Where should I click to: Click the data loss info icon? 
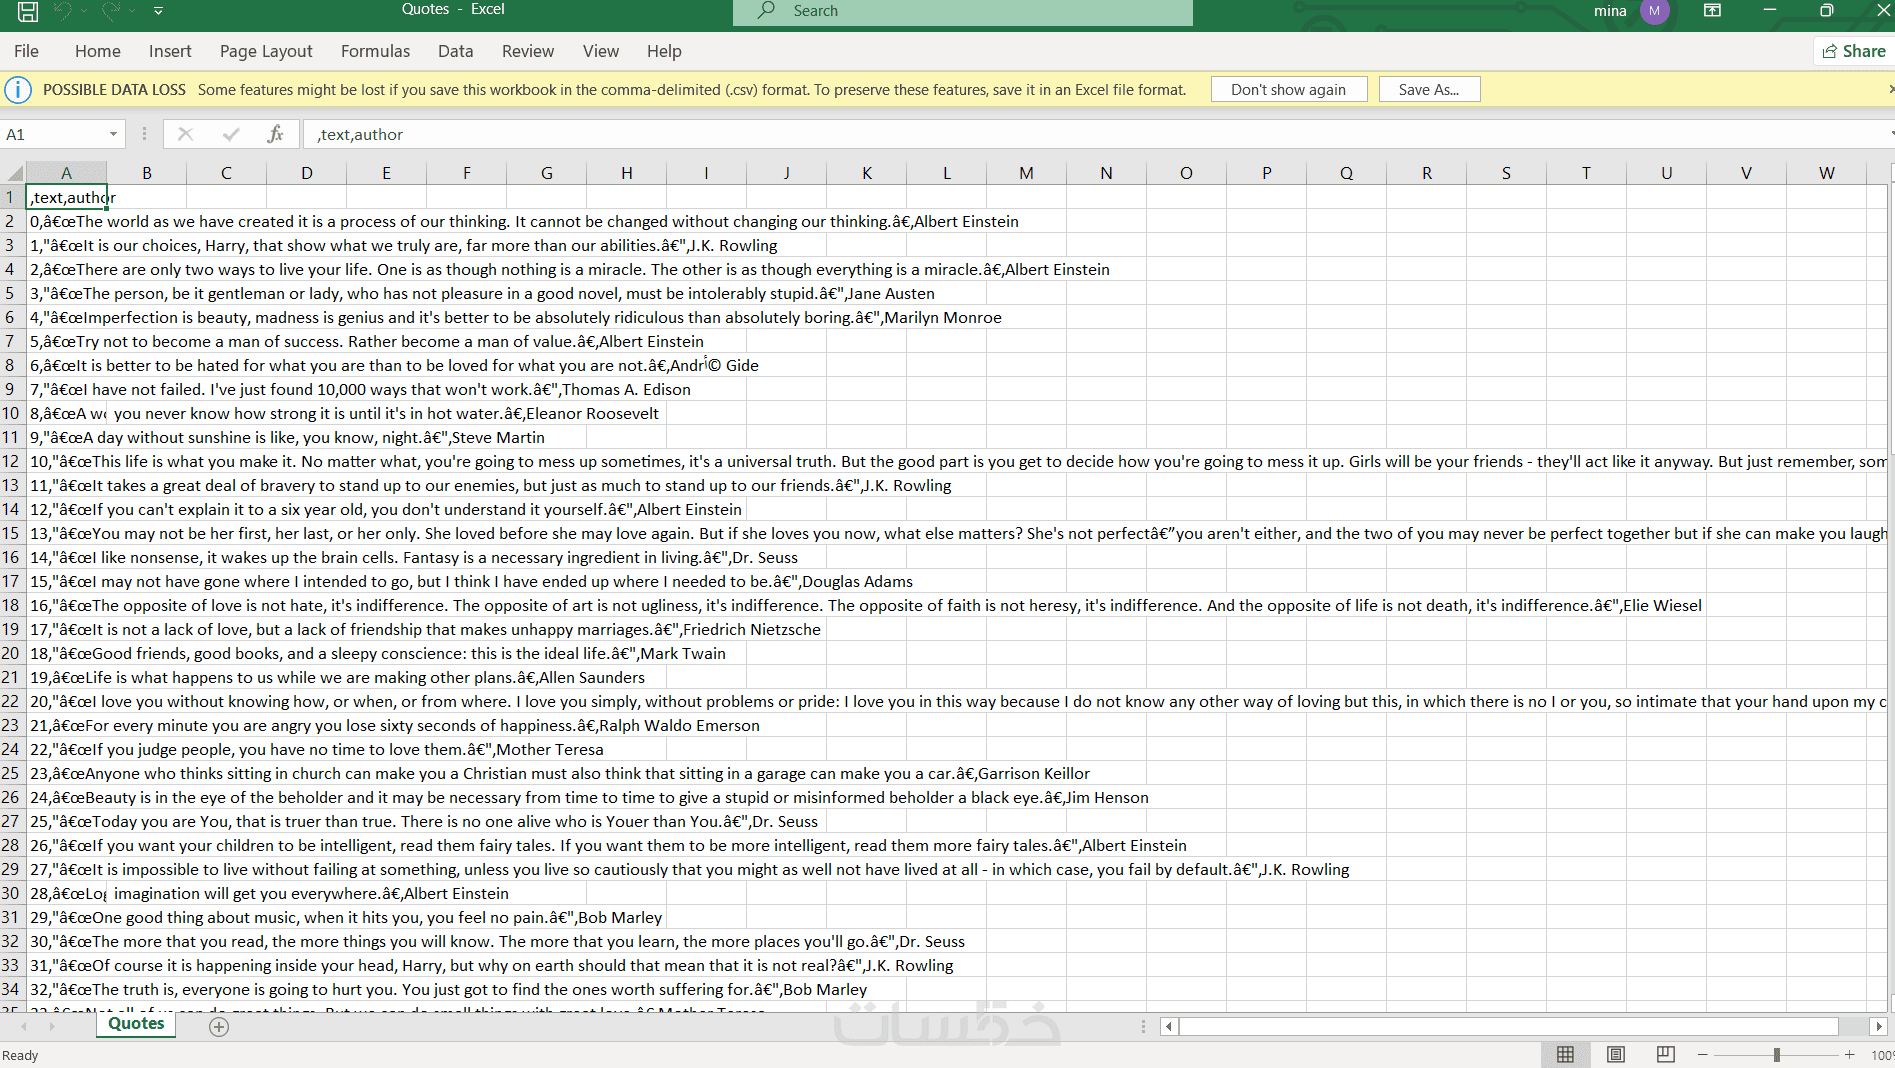point(18,90)
